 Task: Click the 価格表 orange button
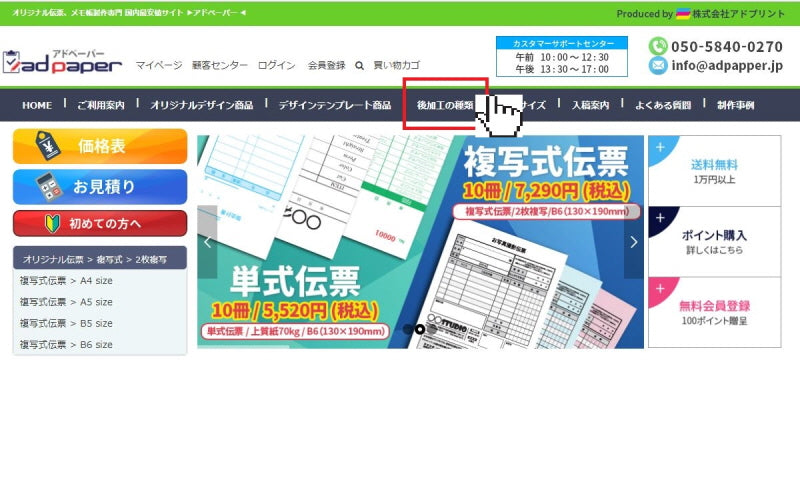pos(100,146)
